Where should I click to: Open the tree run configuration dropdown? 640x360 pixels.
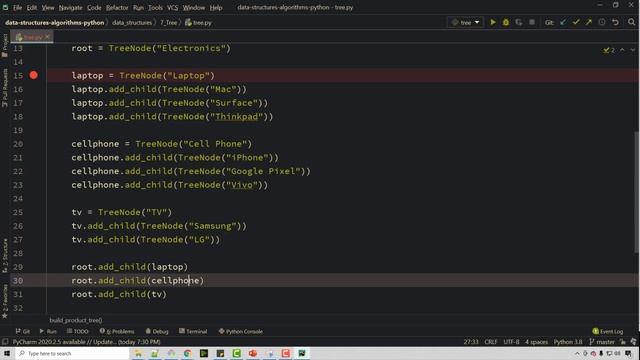[465, 22]
